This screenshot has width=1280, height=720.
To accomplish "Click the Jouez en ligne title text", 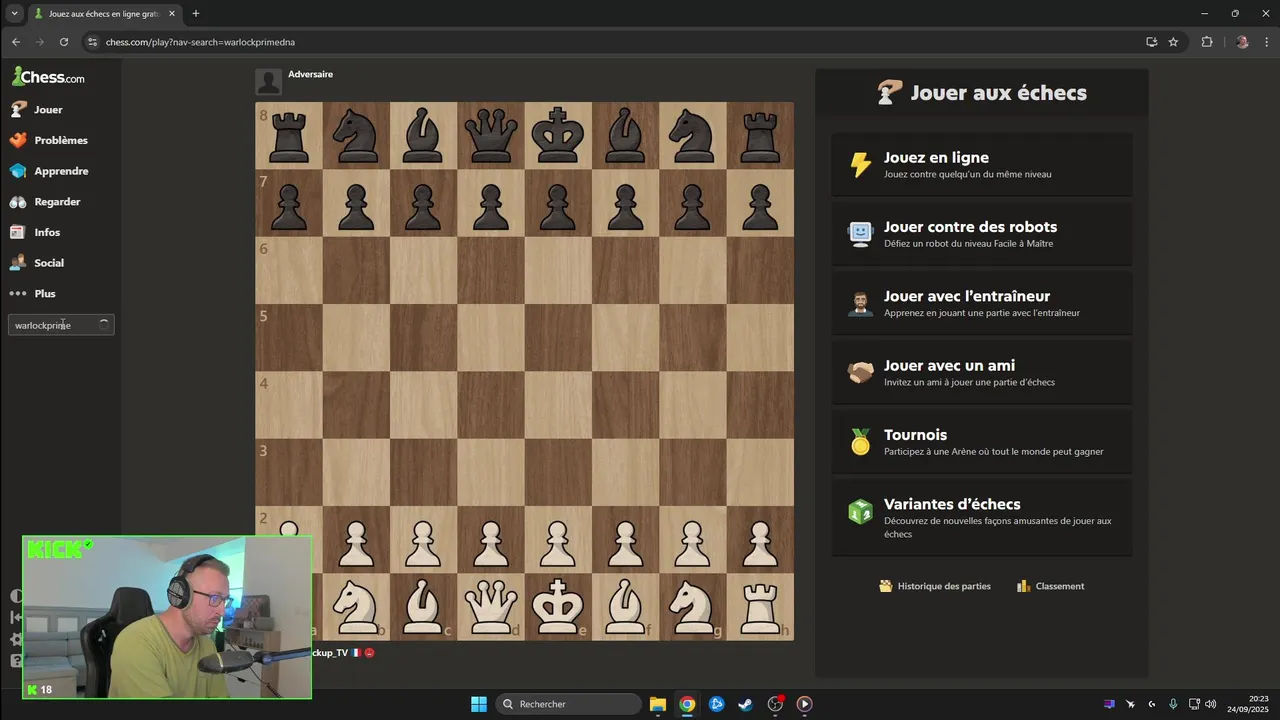I will 936,158.
